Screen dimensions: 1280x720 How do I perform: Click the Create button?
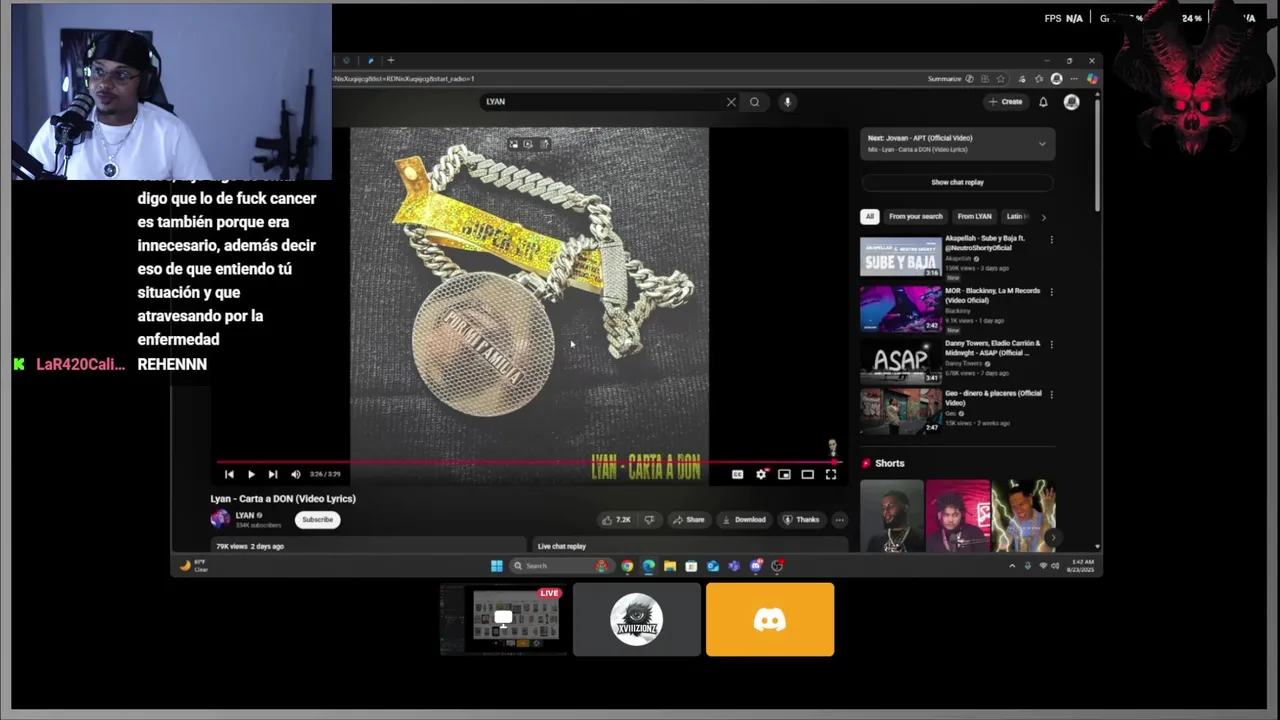pyautogui.click(x=1006, y=102)
